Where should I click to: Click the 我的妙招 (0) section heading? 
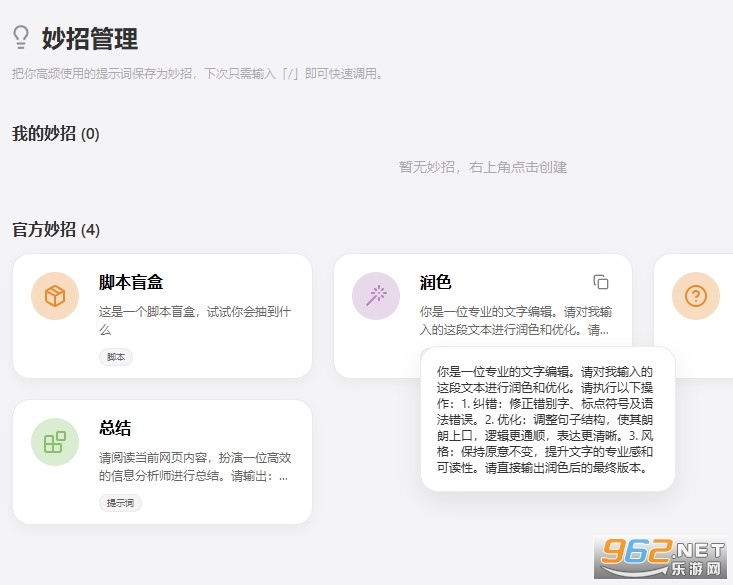coord(56,134)
